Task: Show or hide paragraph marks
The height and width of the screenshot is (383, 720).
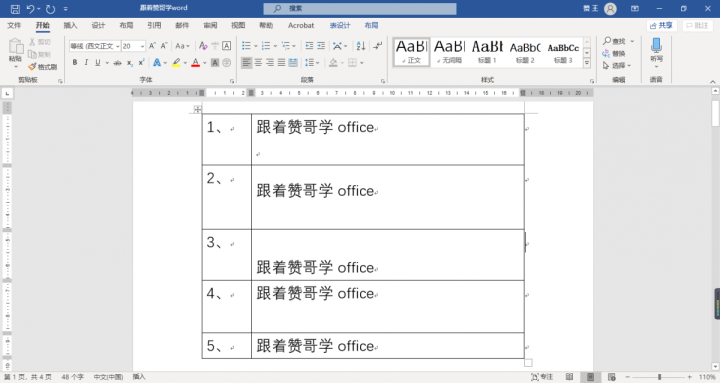Action: pyautogui.click(x=377, y=46)
